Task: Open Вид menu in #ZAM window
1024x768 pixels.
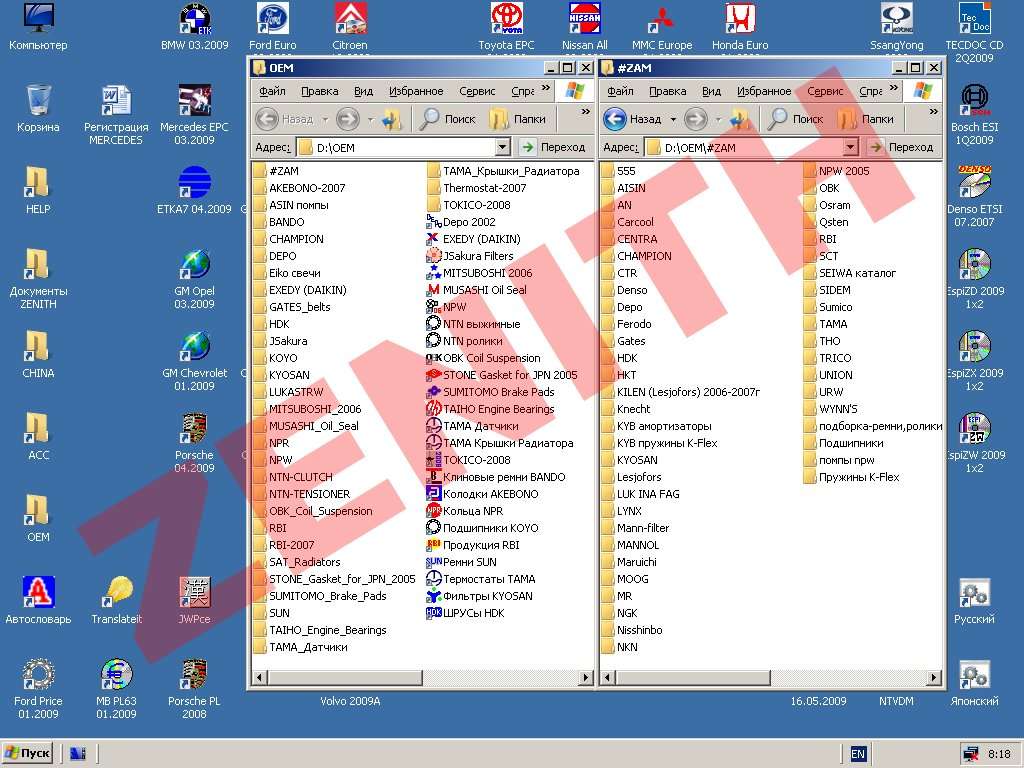Action: coord(711,91)
